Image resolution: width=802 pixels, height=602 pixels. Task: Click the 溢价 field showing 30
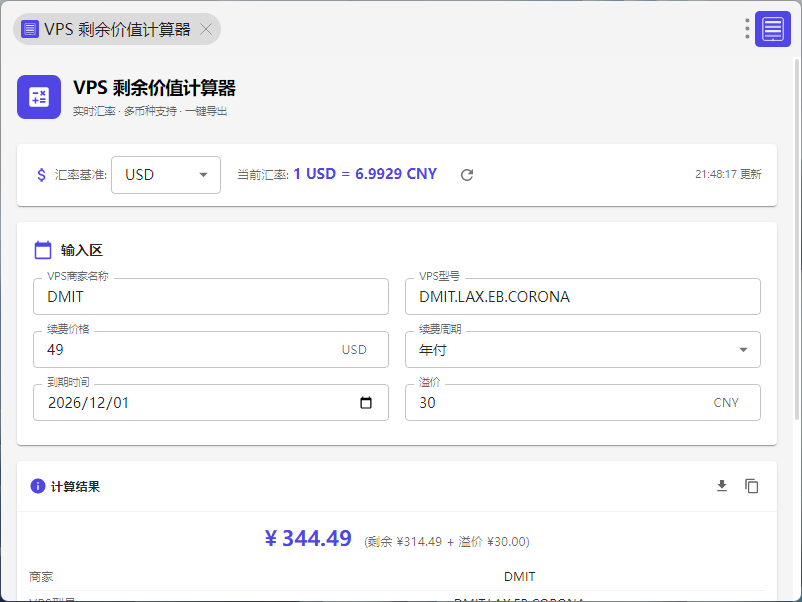tap(560, 403)
